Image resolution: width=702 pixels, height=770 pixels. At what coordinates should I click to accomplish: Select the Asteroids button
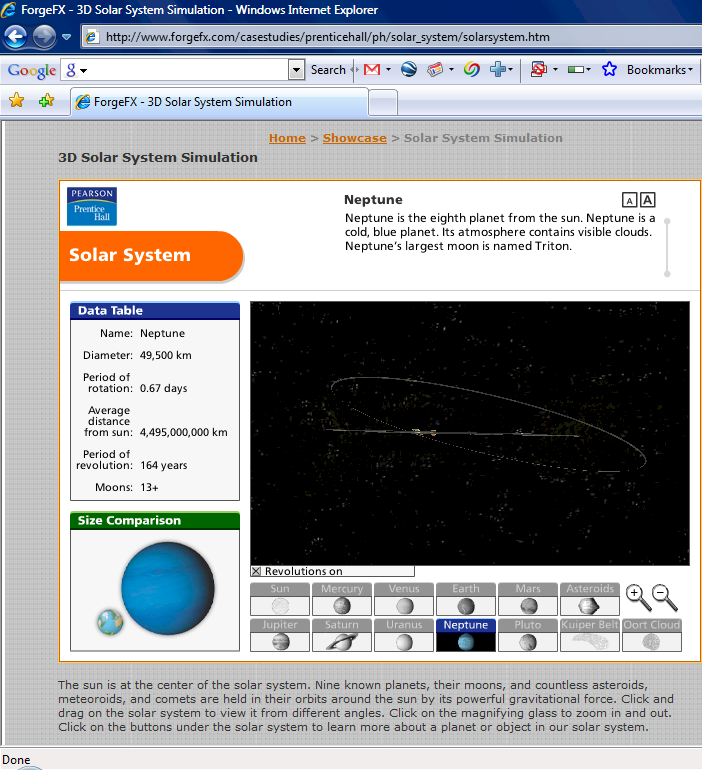(590, 599)
